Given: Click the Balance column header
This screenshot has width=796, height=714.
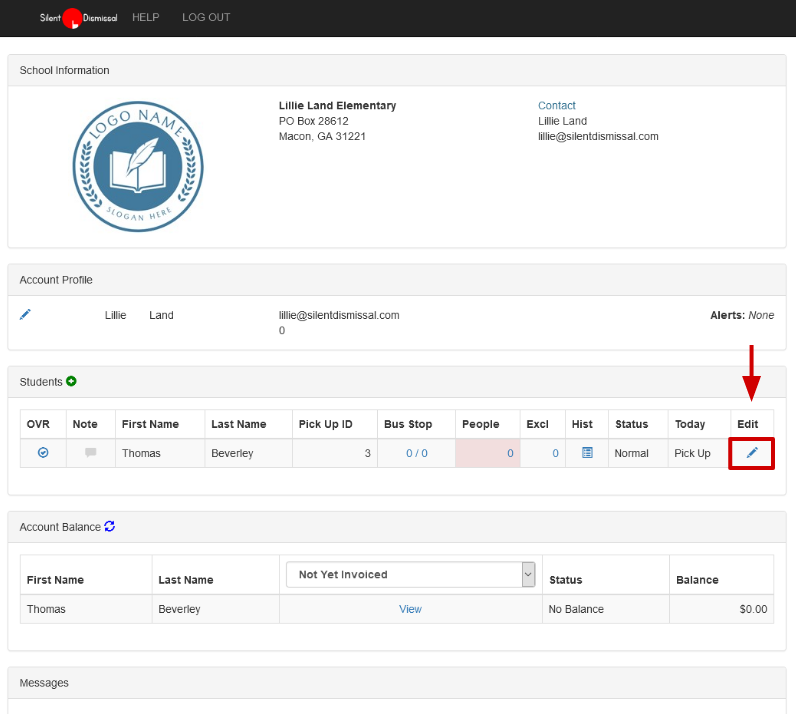Looking at the screenshot, I should (x=697, y=580).
